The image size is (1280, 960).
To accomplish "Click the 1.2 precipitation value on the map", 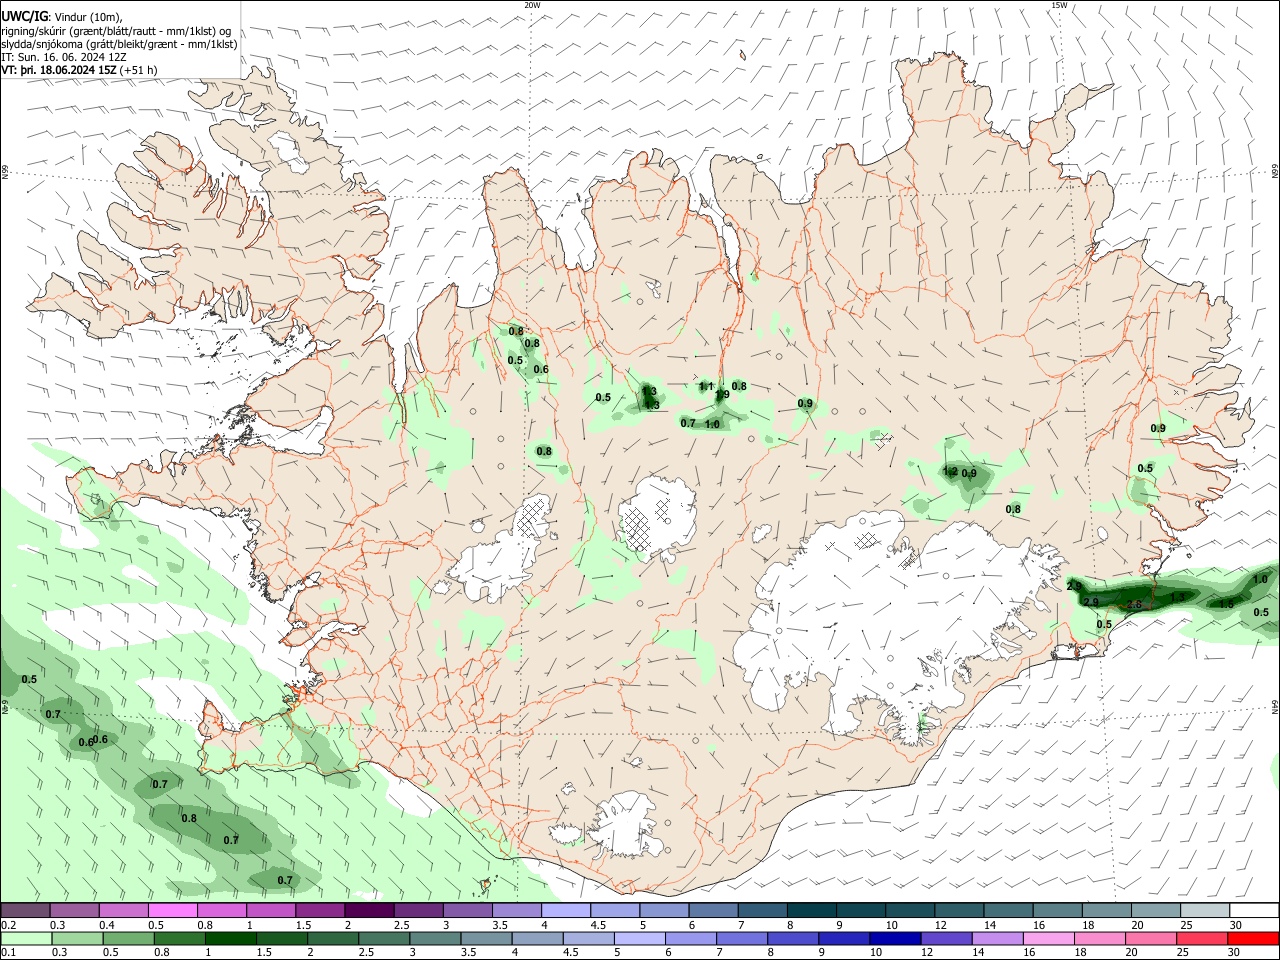I will coord(951,471).
